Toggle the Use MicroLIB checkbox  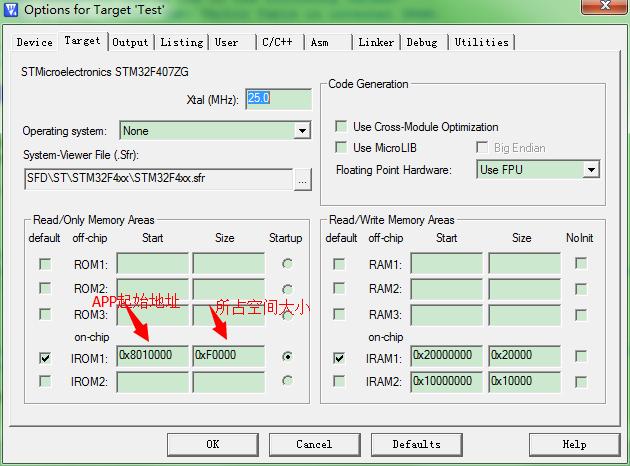[x=341, y=147]
